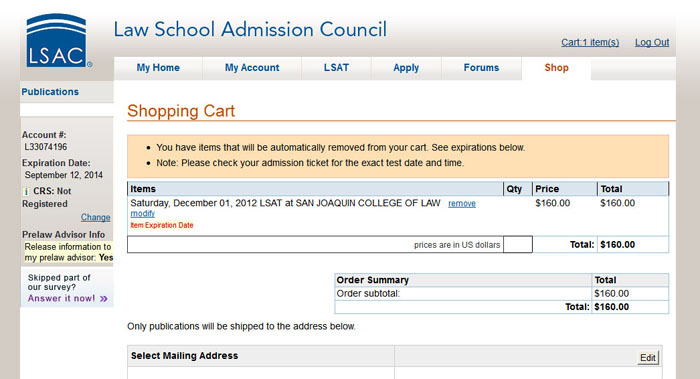Select the Shop tab
The image size is (700, 379).
pos(556,68)
